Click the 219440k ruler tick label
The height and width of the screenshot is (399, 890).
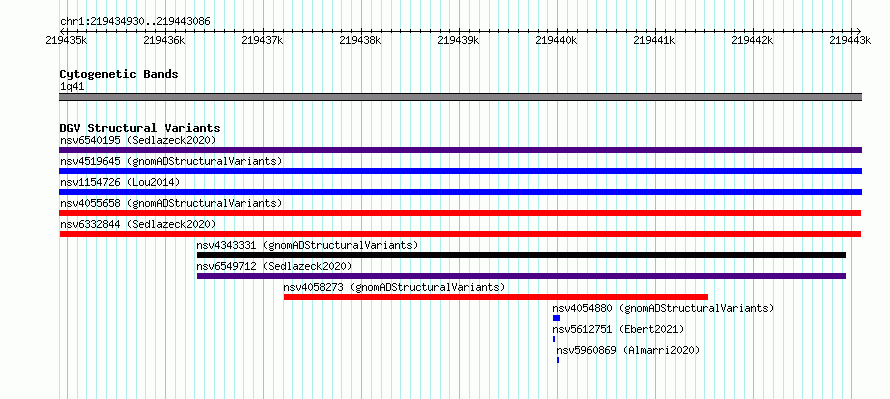(x=556, y=40)
